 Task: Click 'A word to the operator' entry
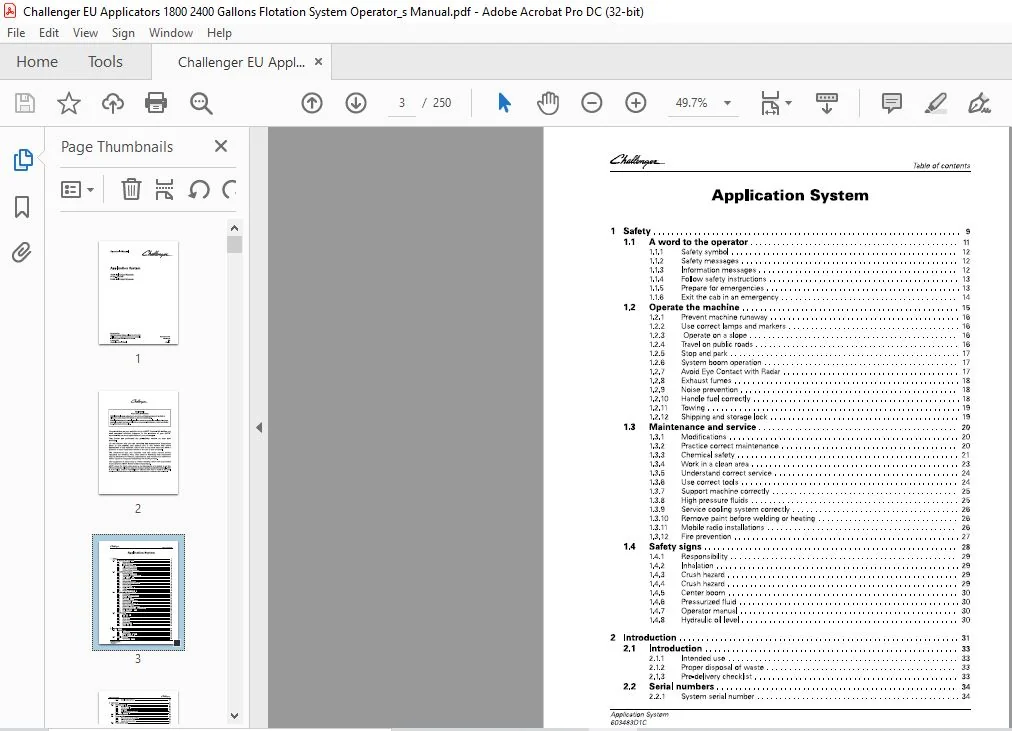pyautogui.click(x=698, y=242)
